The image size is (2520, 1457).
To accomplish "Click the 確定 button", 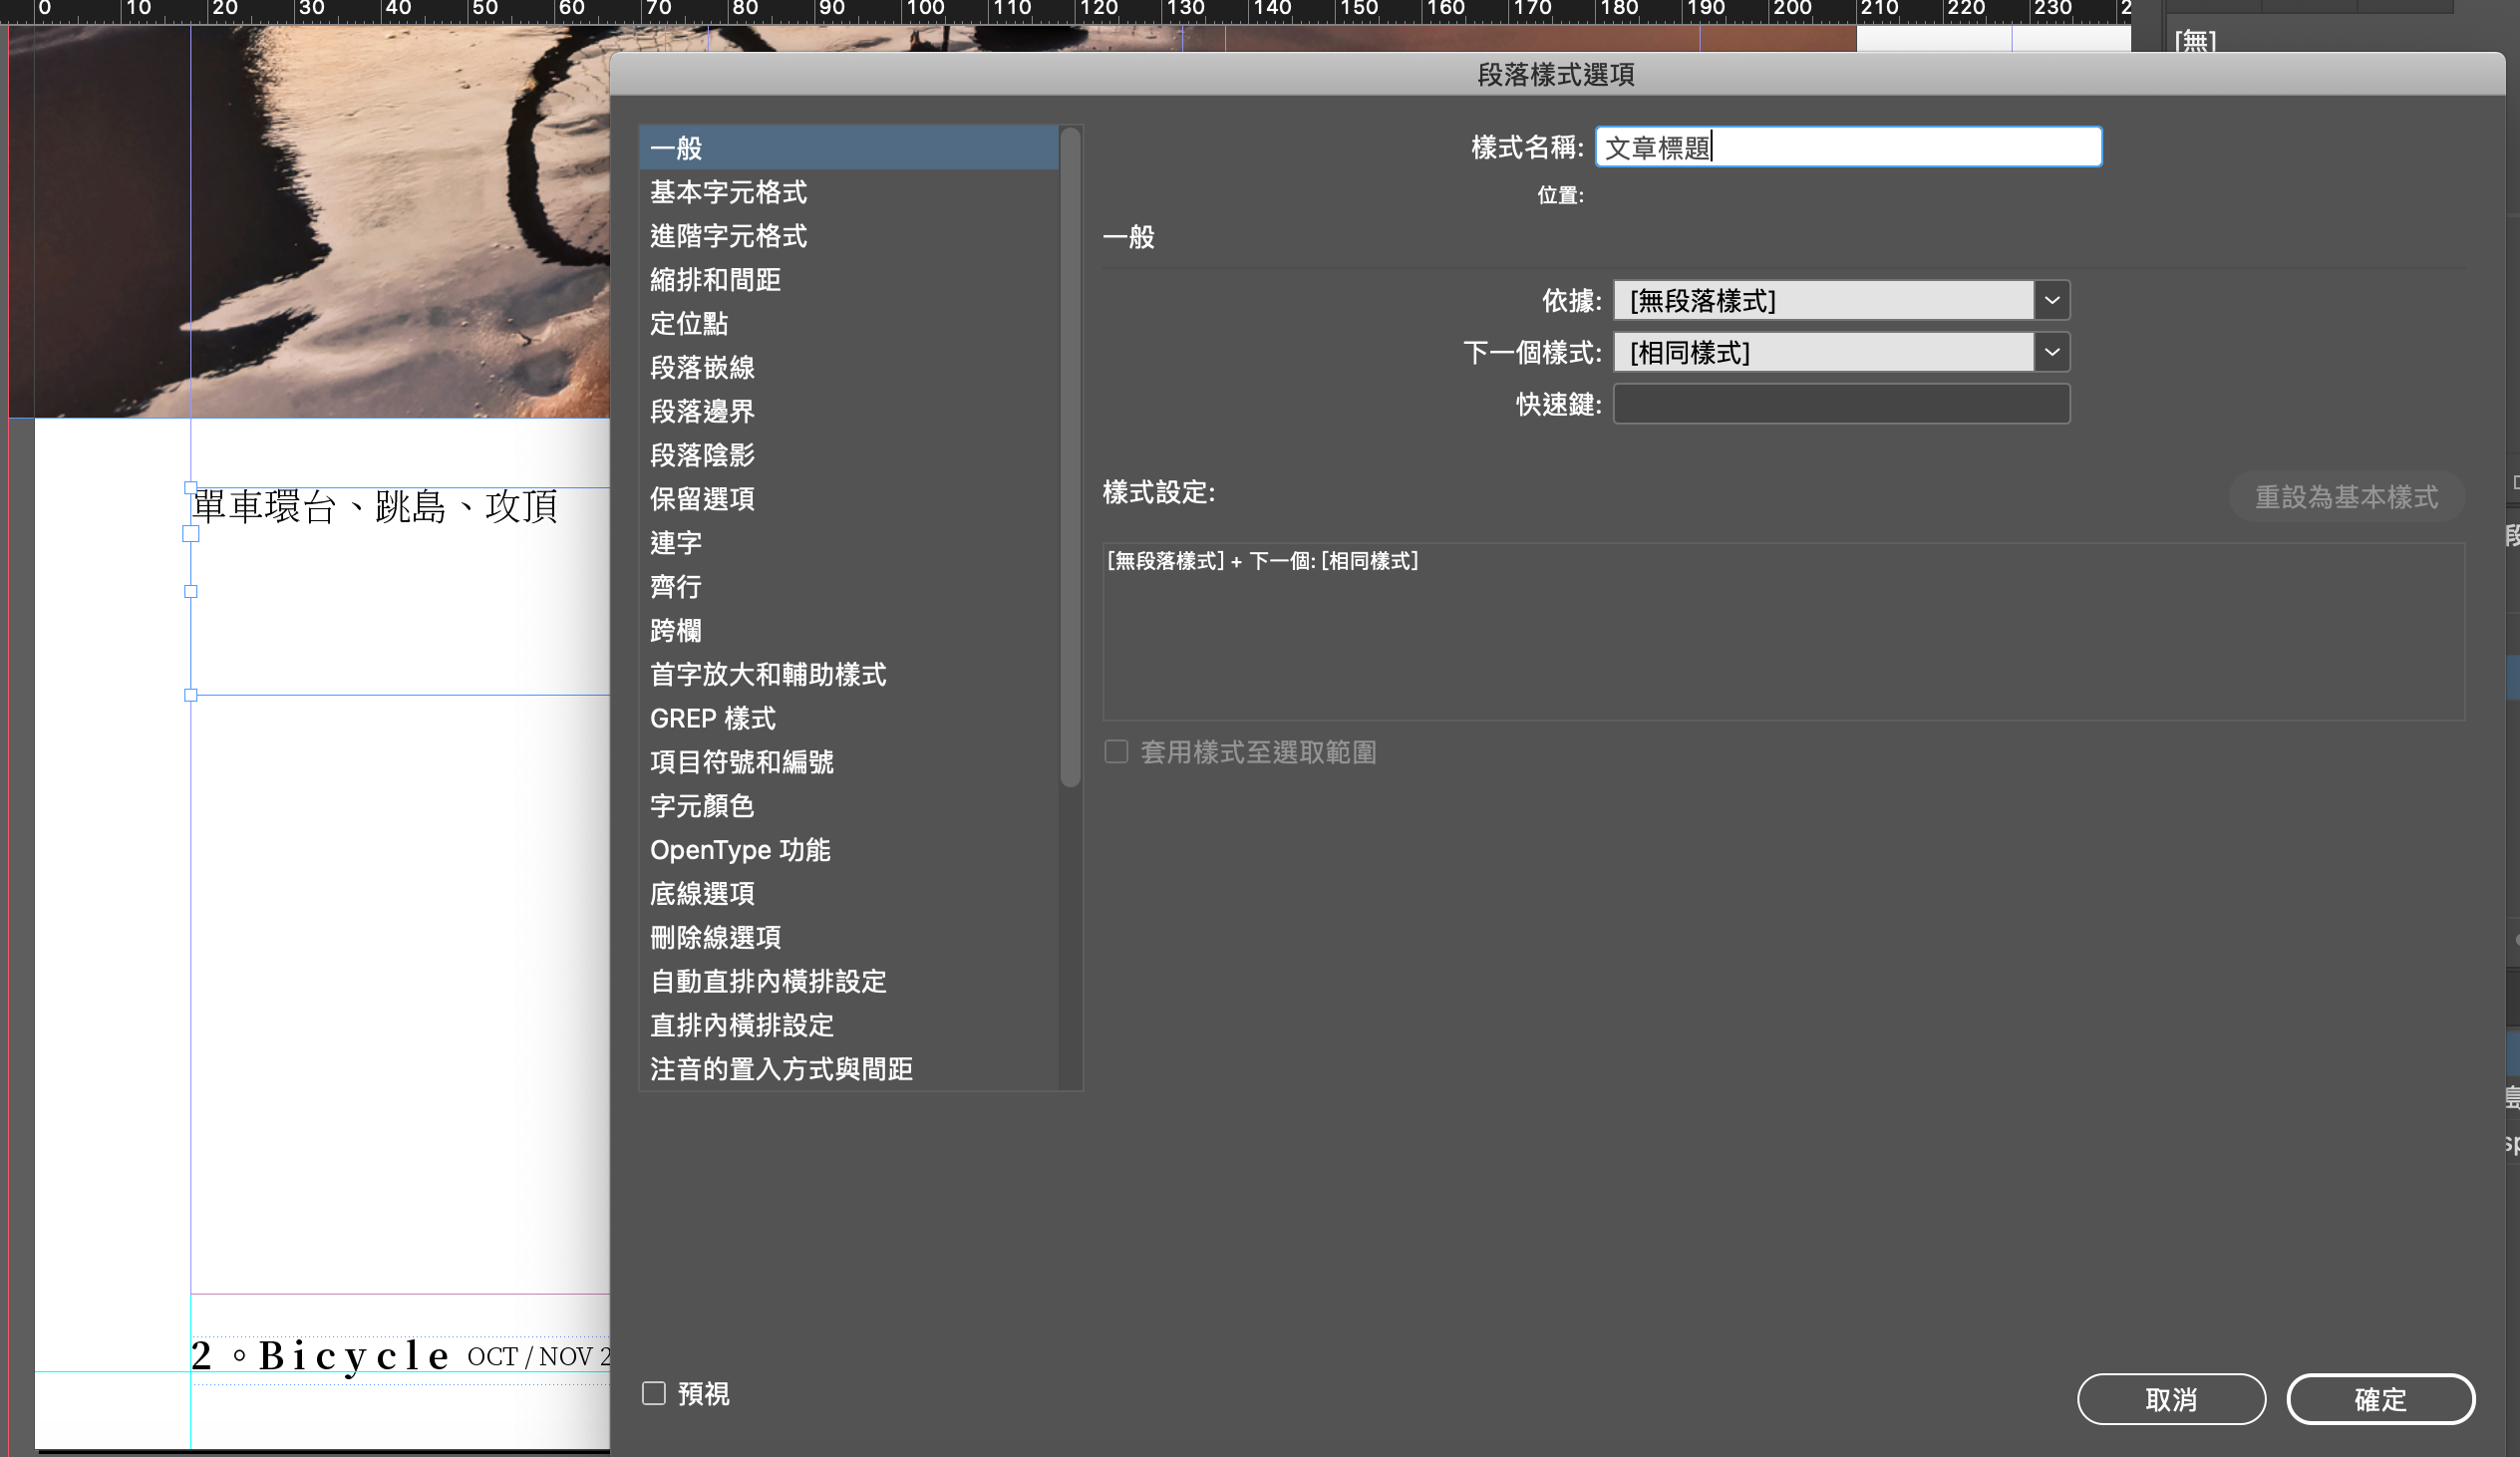I will click(2379, 1399).
